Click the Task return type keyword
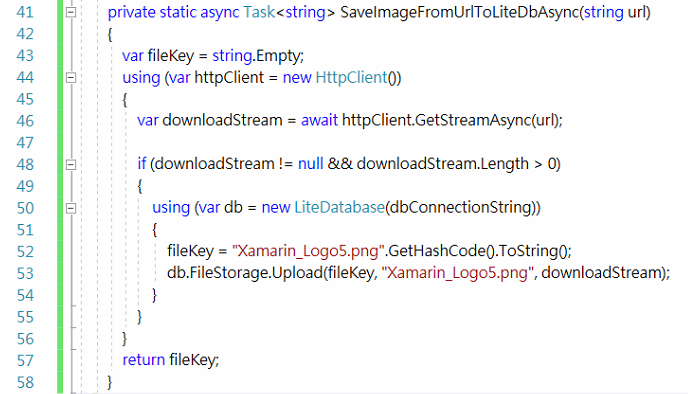The width and height of the screenshot is (688, 394). tap(259, 12)
